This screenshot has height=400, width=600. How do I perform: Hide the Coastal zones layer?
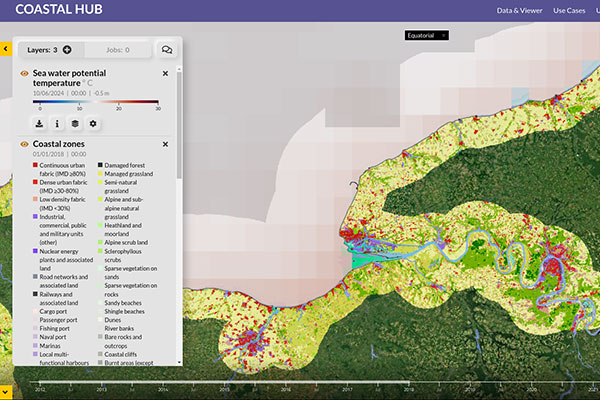pos(24,144)
